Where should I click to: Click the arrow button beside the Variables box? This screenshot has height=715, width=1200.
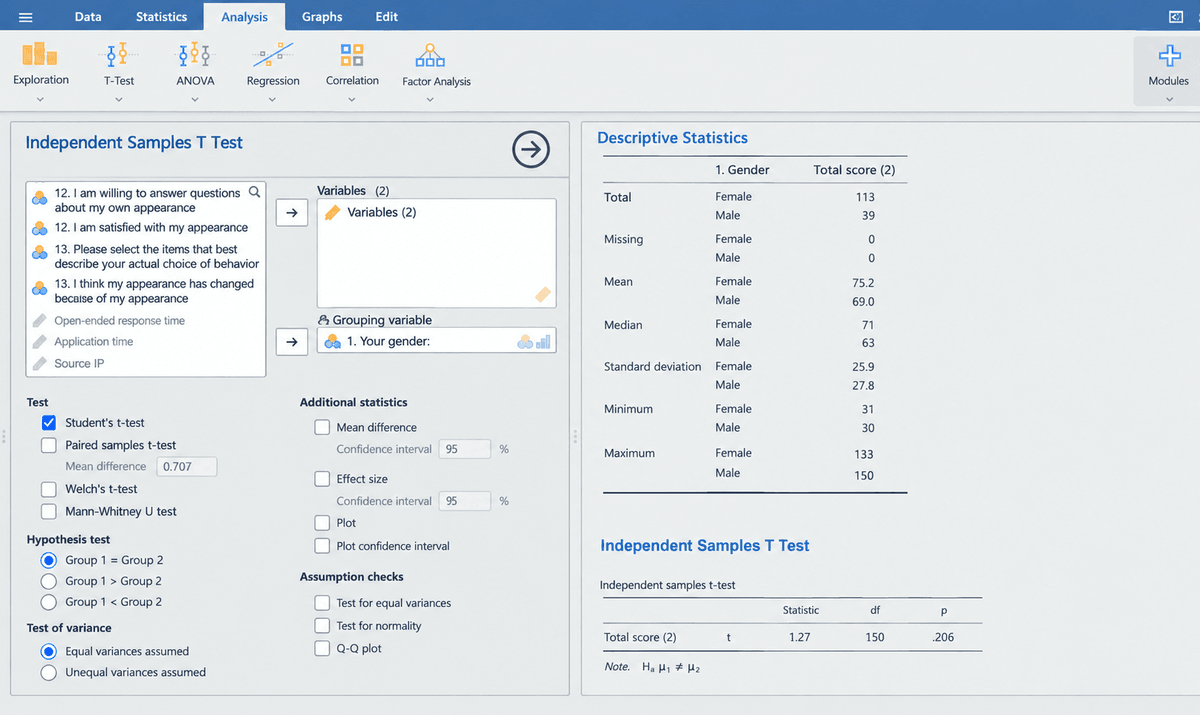(x=291, y=213)
